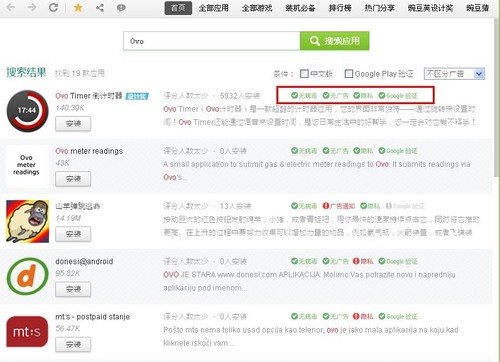Open the orange d donesi app icon
This screenshot has width=500, height=362.
tap(28, 276)
